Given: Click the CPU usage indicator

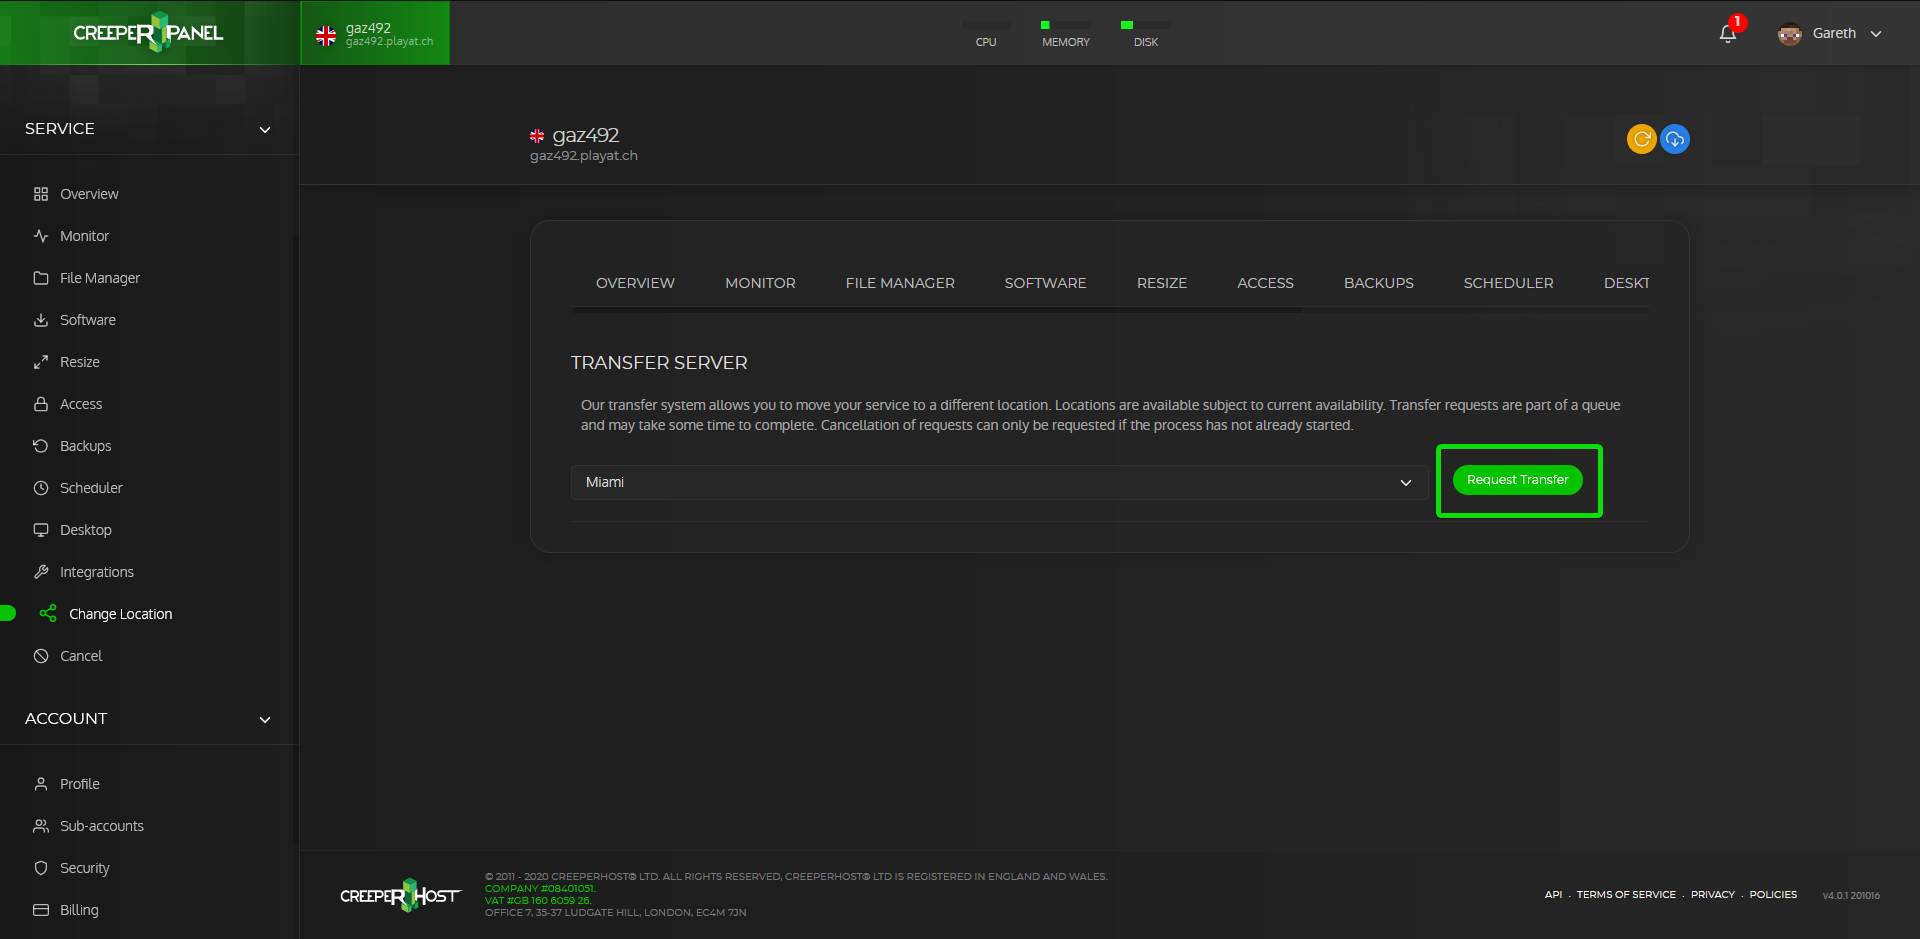Looking at the screenshot, I should [986, 34].
